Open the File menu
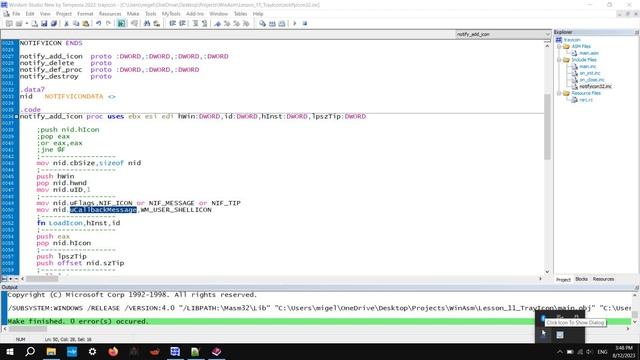 pyautogui.click(x=16, y=14)
